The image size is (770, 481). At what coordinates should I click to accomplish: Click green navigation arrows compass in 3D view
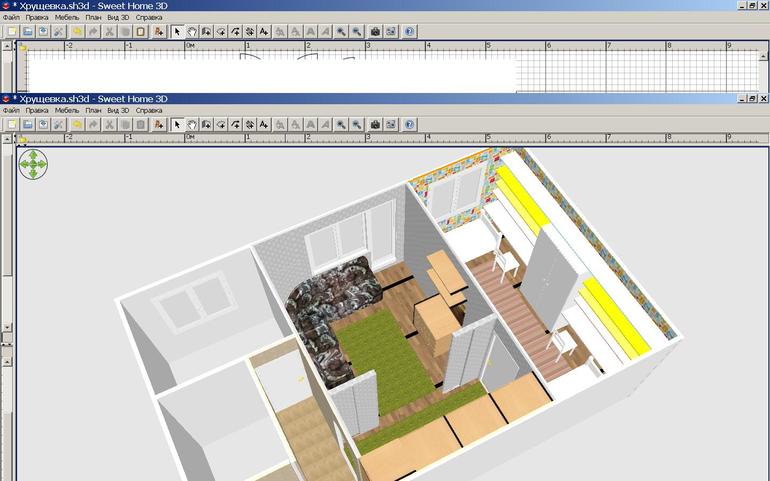[34, 165]
